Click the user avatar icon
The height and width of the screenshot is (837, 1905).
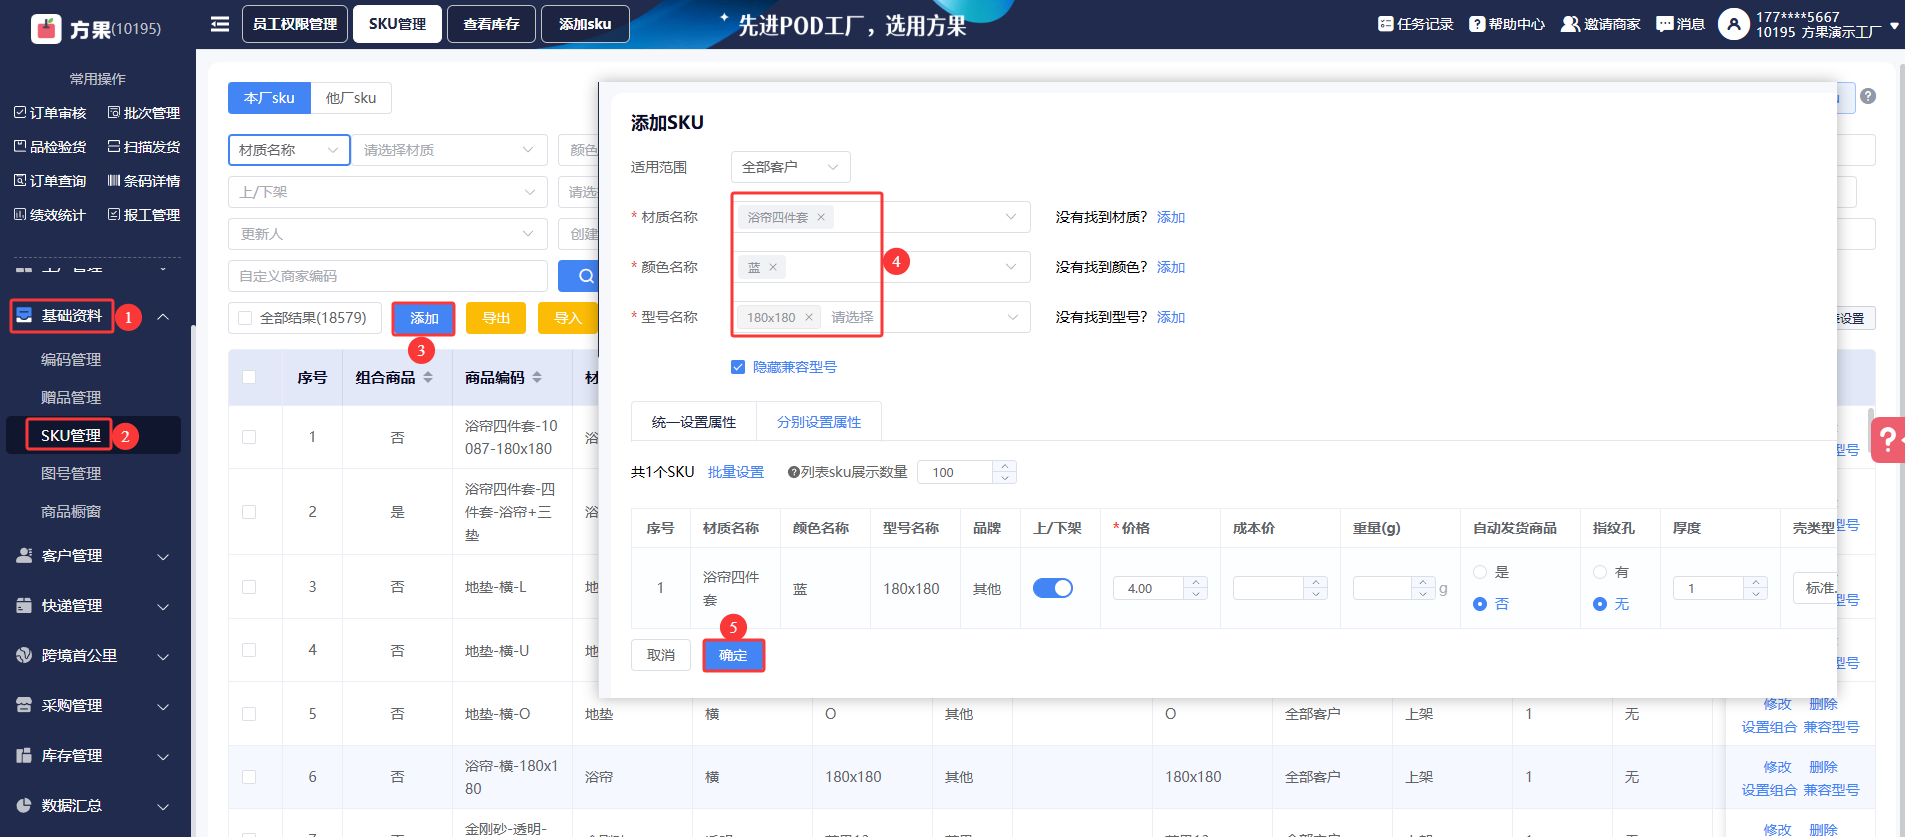1733,24
